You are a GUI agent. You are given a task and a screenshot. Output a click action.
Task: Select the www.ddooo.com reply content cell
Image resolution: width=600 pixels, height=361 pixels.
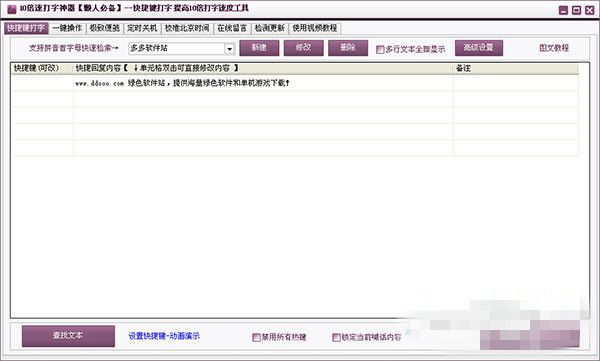(x=263, y=83)
